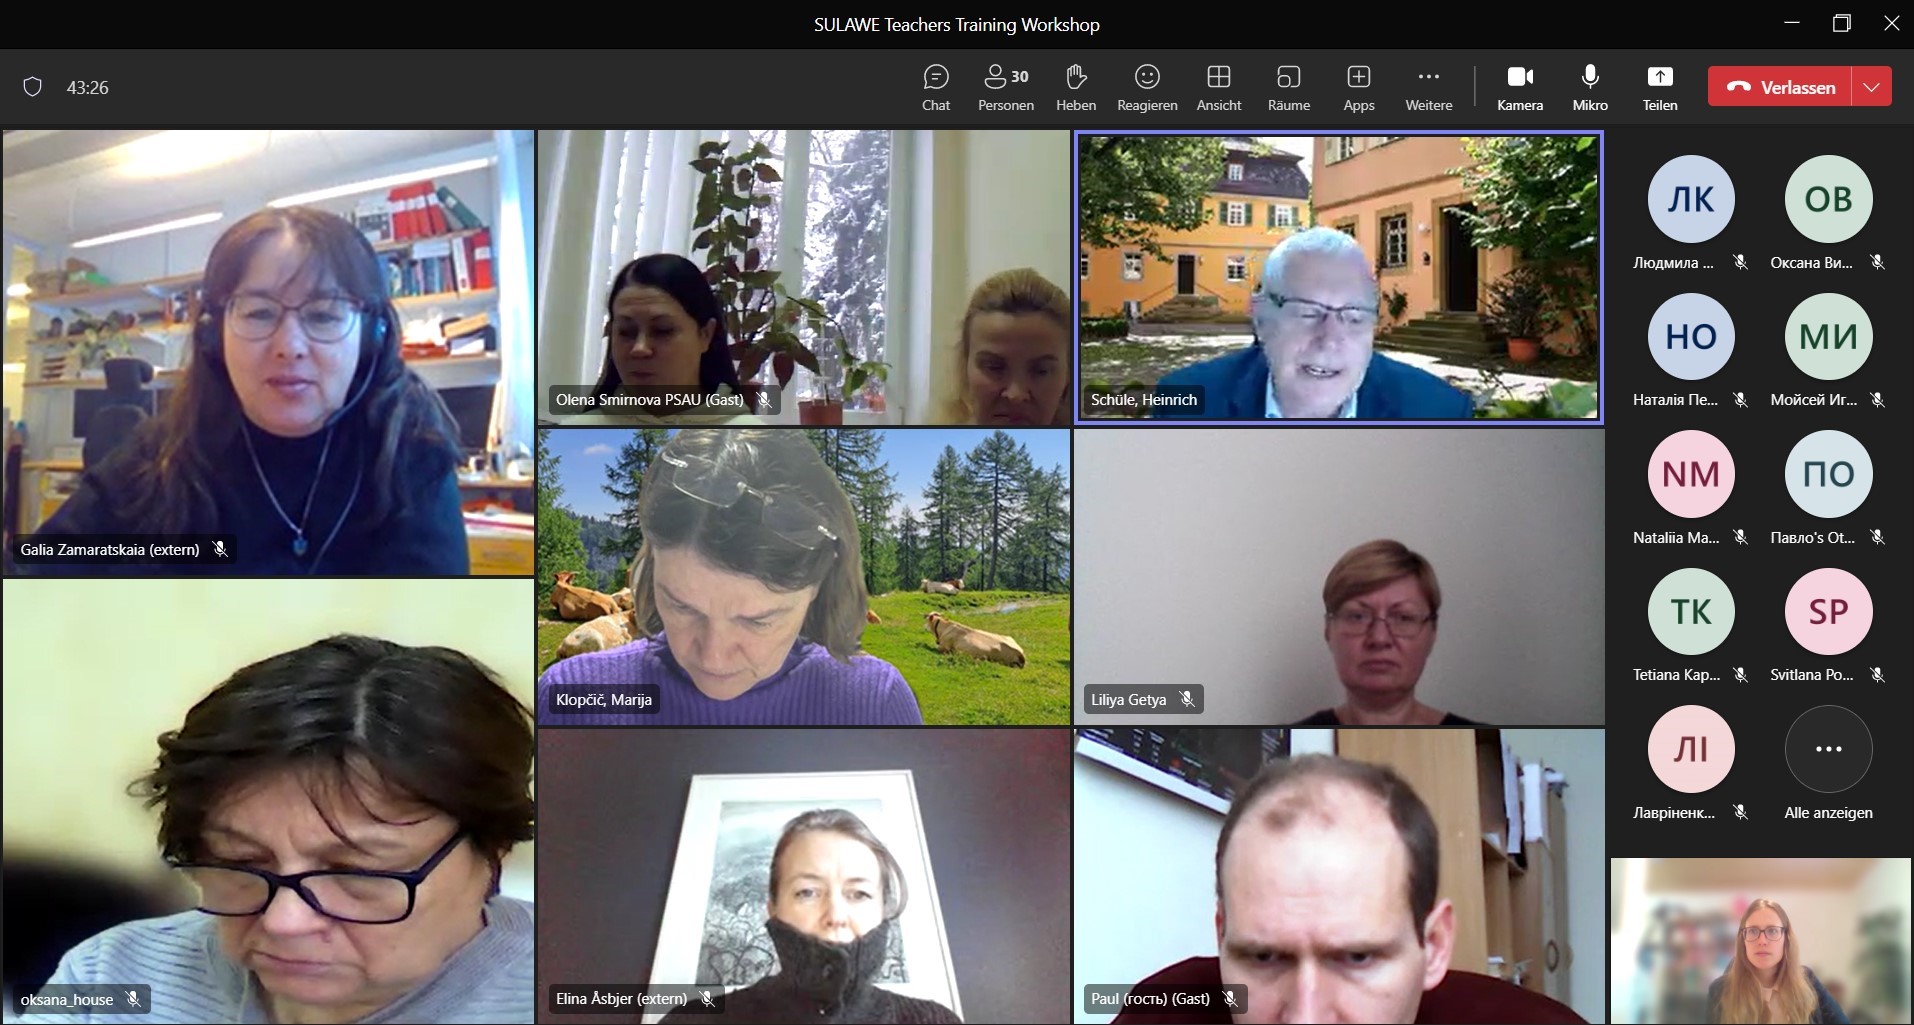Select the ОВ participant avatar
1914x1025 pixels.
click(x=1828, y=199)
